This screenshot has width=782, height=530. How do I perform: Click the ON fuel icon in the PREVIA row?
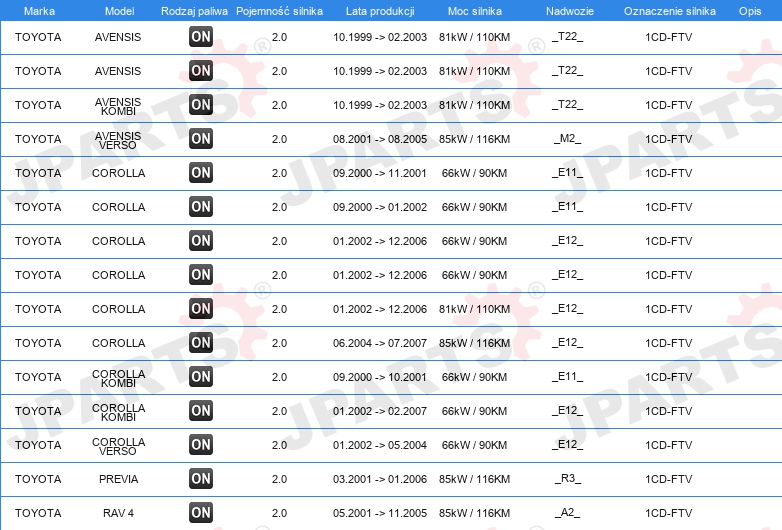tap(201, 479)
